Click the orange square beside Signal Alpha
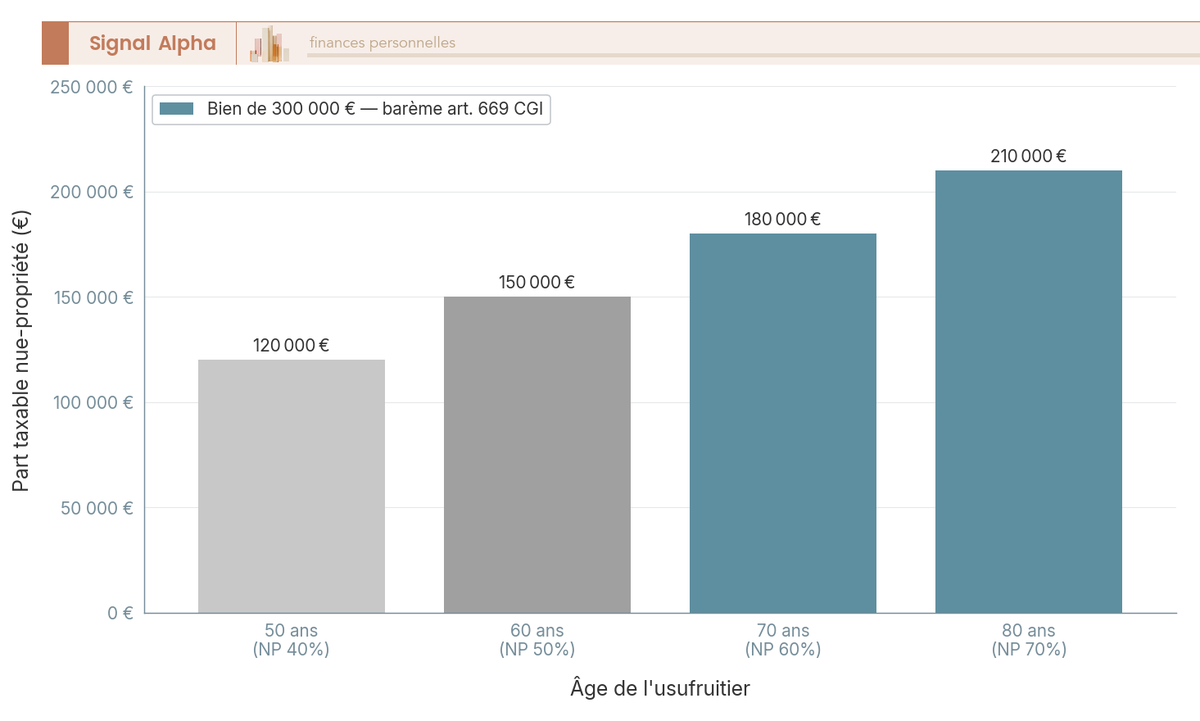This screenshot has height=721, width=1200. point(55,43)
